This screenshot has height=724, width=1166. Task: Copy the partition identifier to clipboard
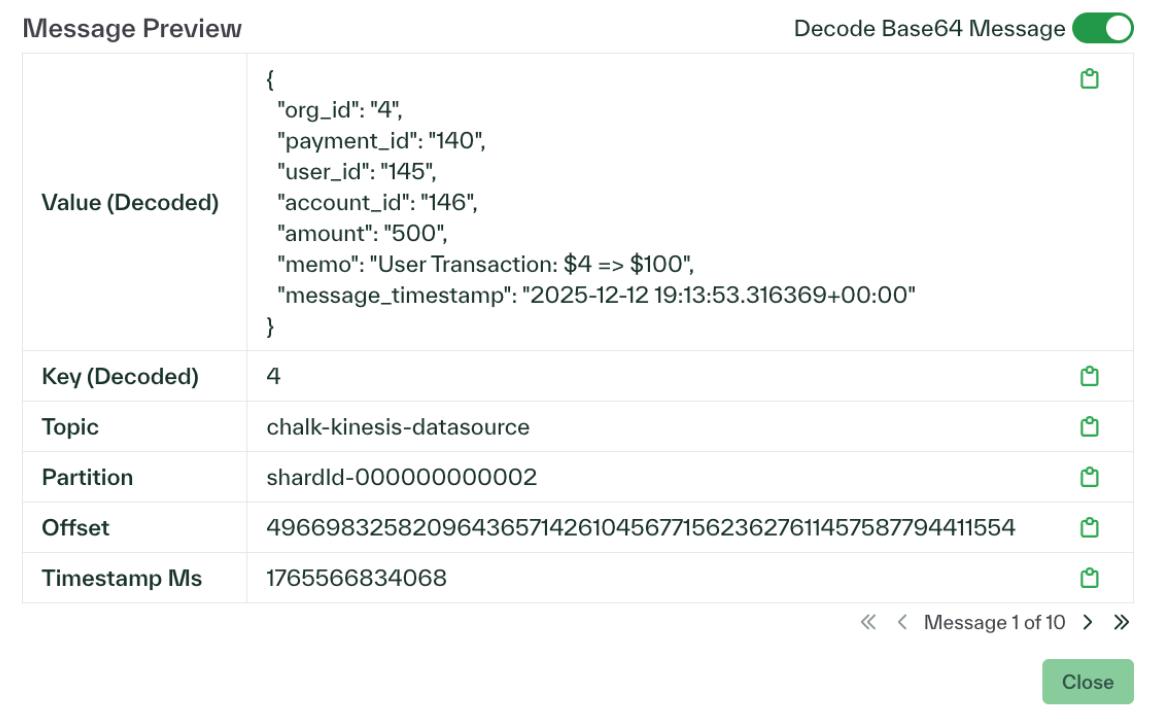(x=1089, y=477)
